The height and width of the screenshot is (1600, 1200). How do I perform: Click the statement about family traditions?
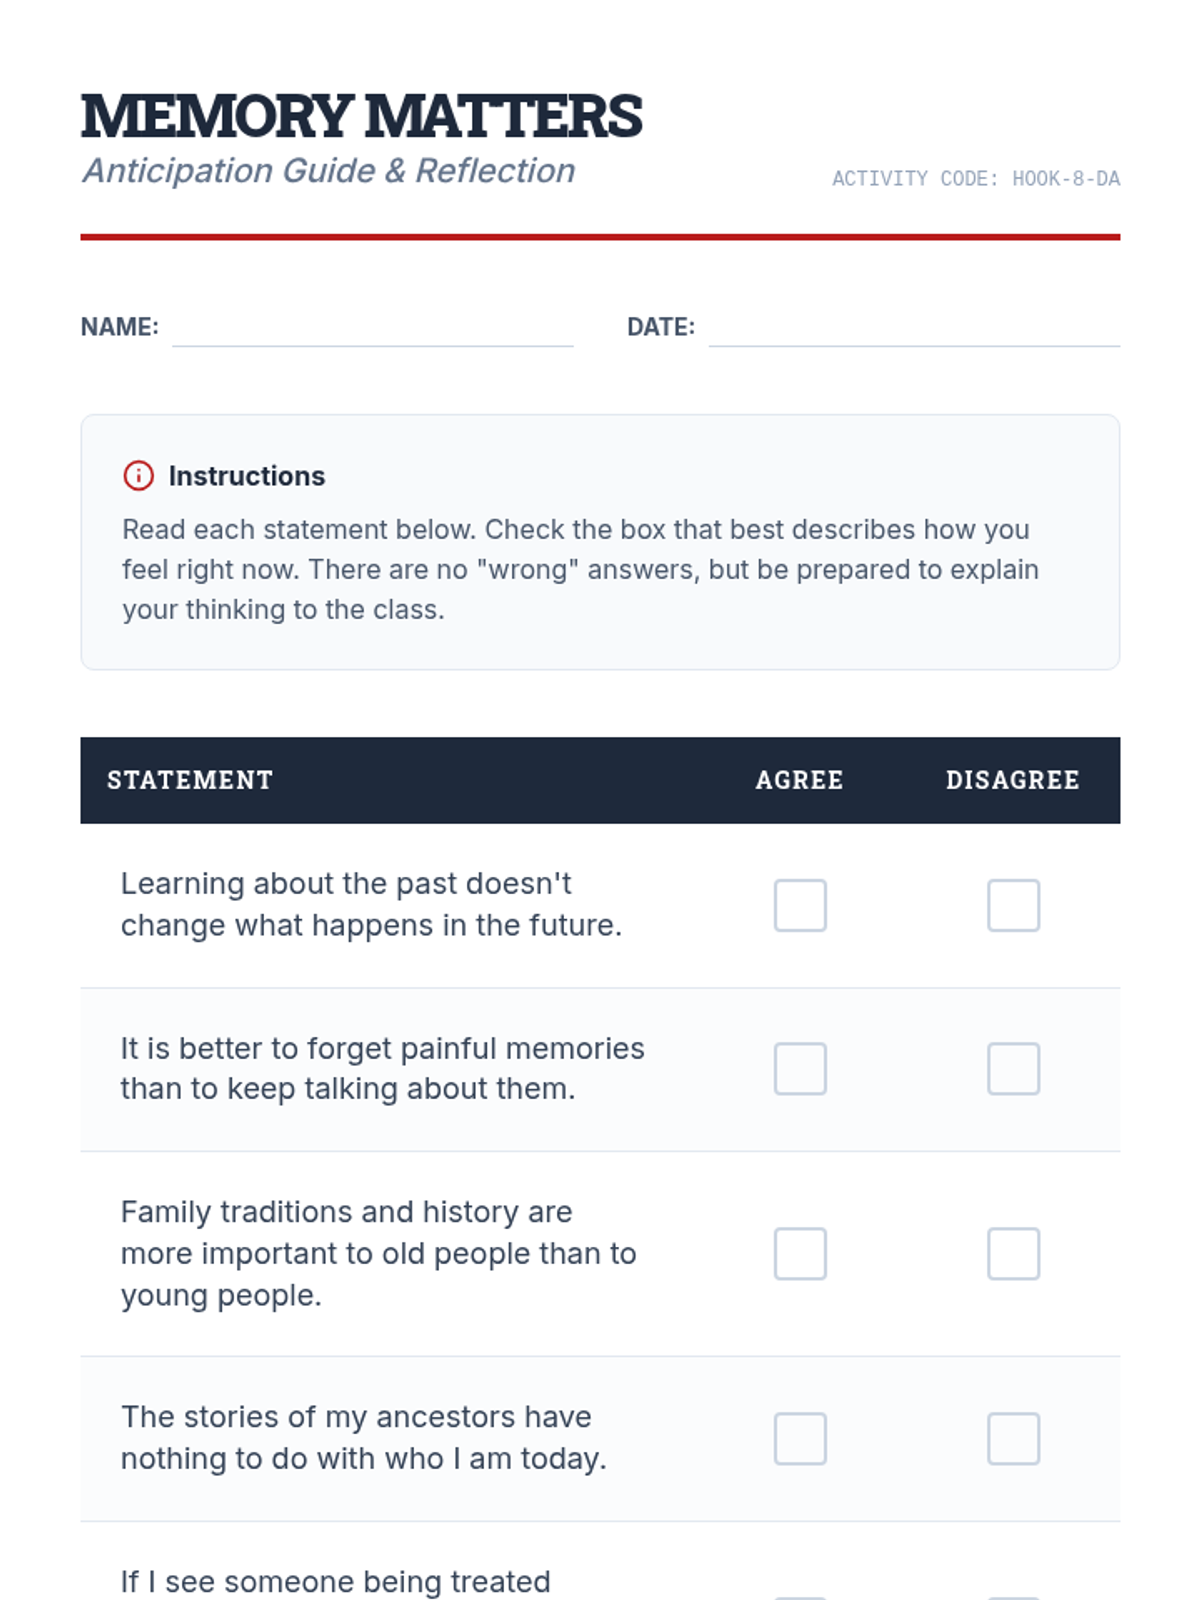378,1253
